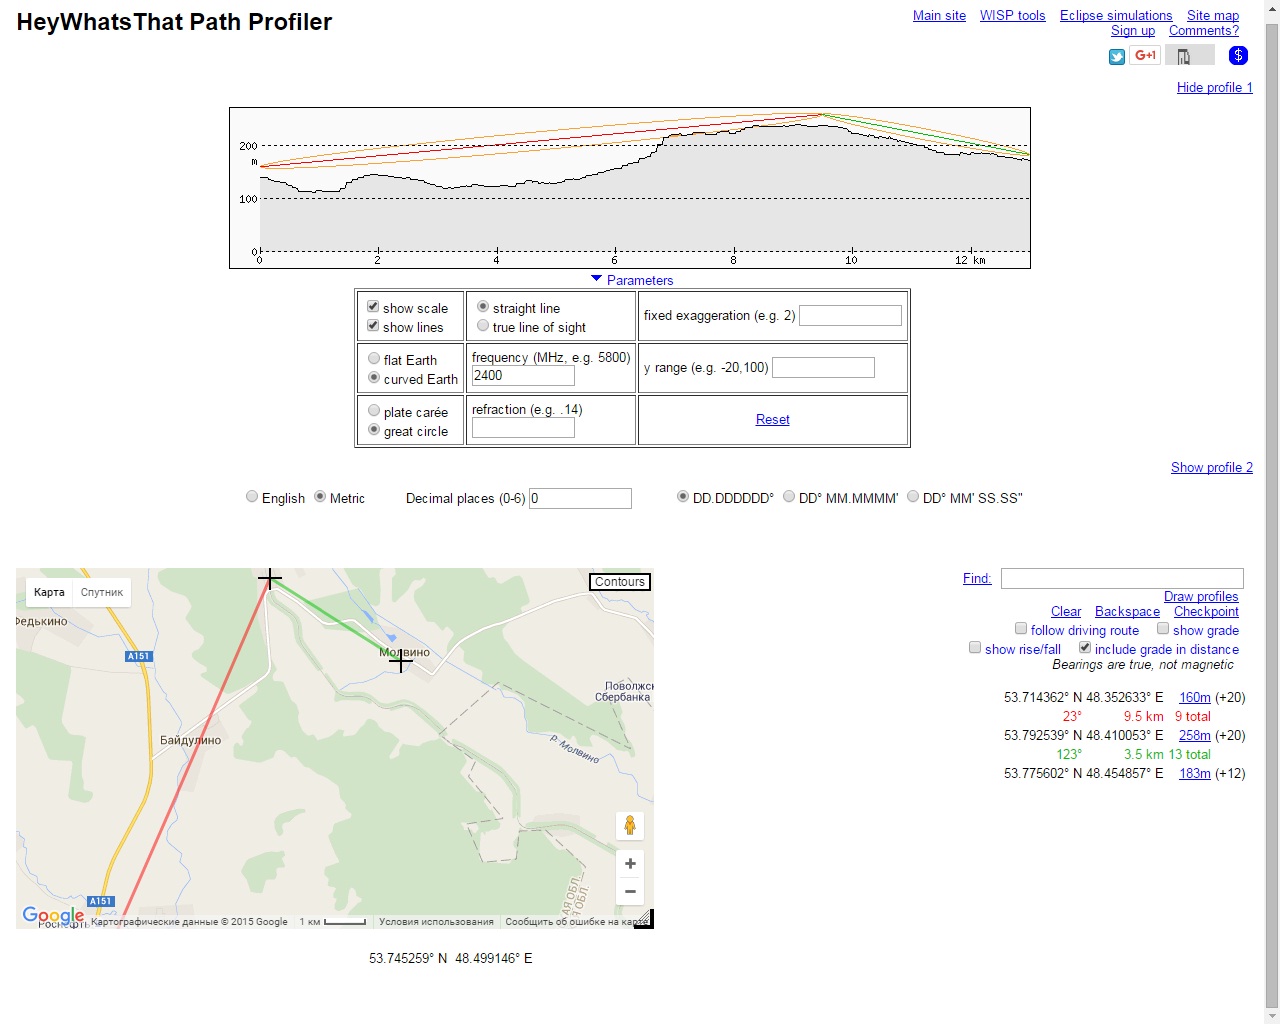
Task: Click the 258m elevation link
Action: [1195, 736]
